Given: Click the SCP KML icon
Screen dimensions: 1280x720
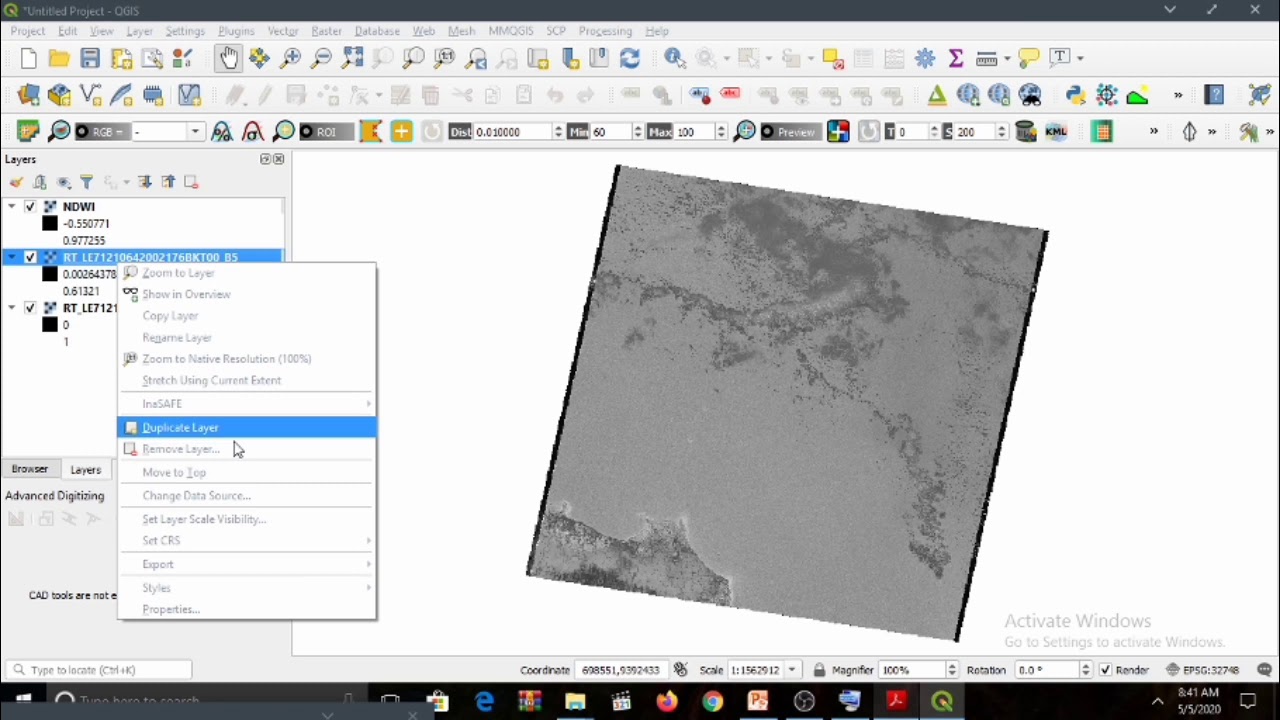Looking at the screenshot, I should [x=1056, y=132].
